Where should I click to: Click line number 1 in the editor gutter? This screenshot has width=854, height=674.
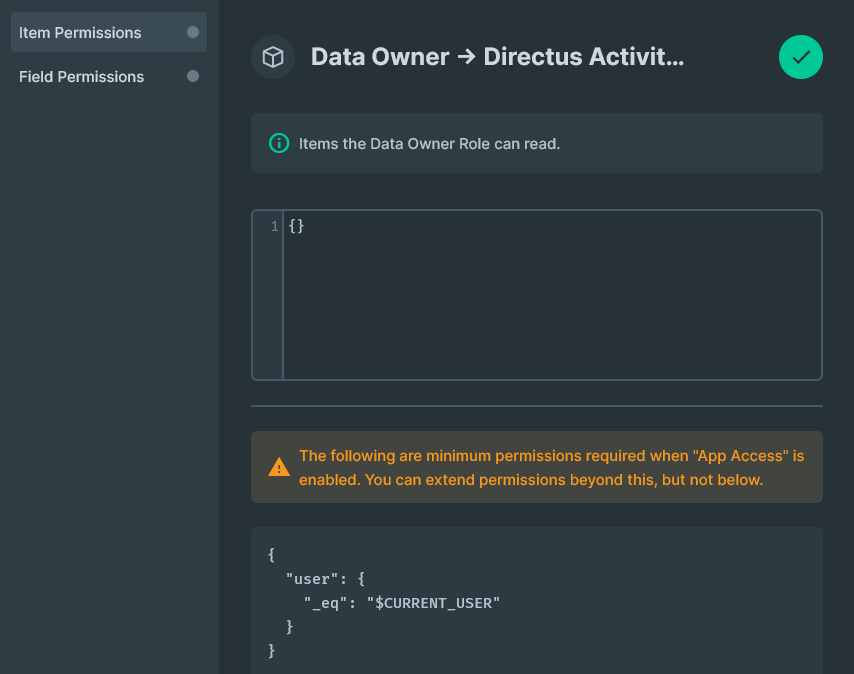[x=273, y=227]
